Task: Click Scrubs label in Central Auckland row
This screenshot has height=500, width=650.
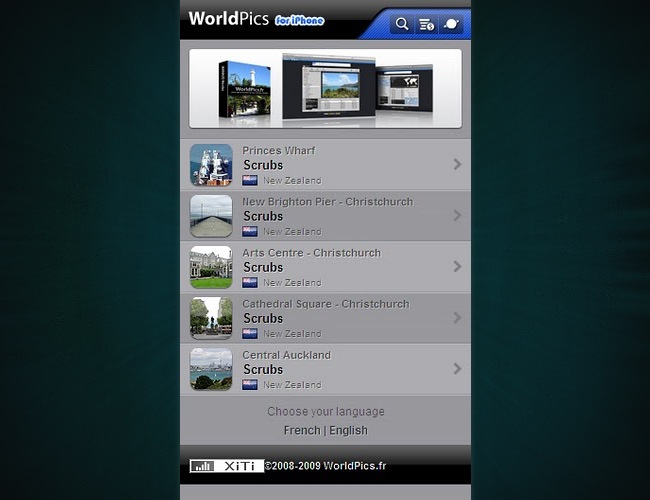Action: click(x=263, y=369)
